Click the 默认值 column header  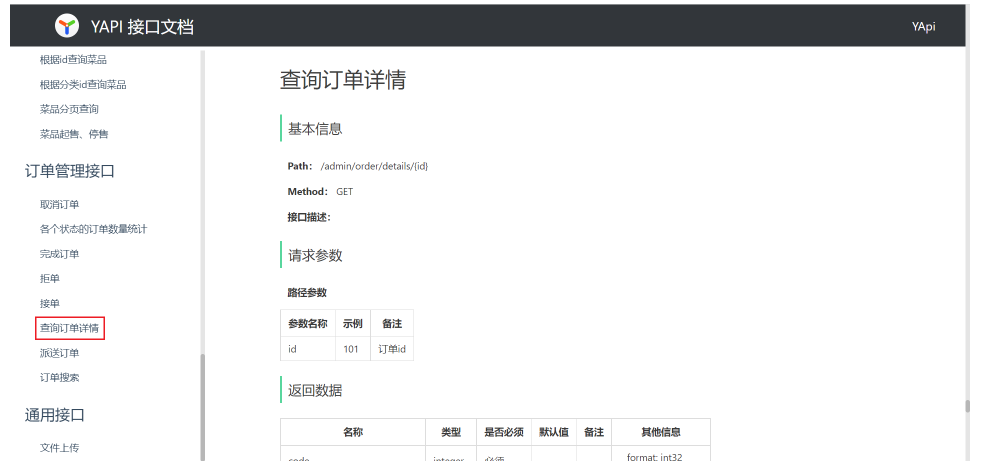click(554, 432)
